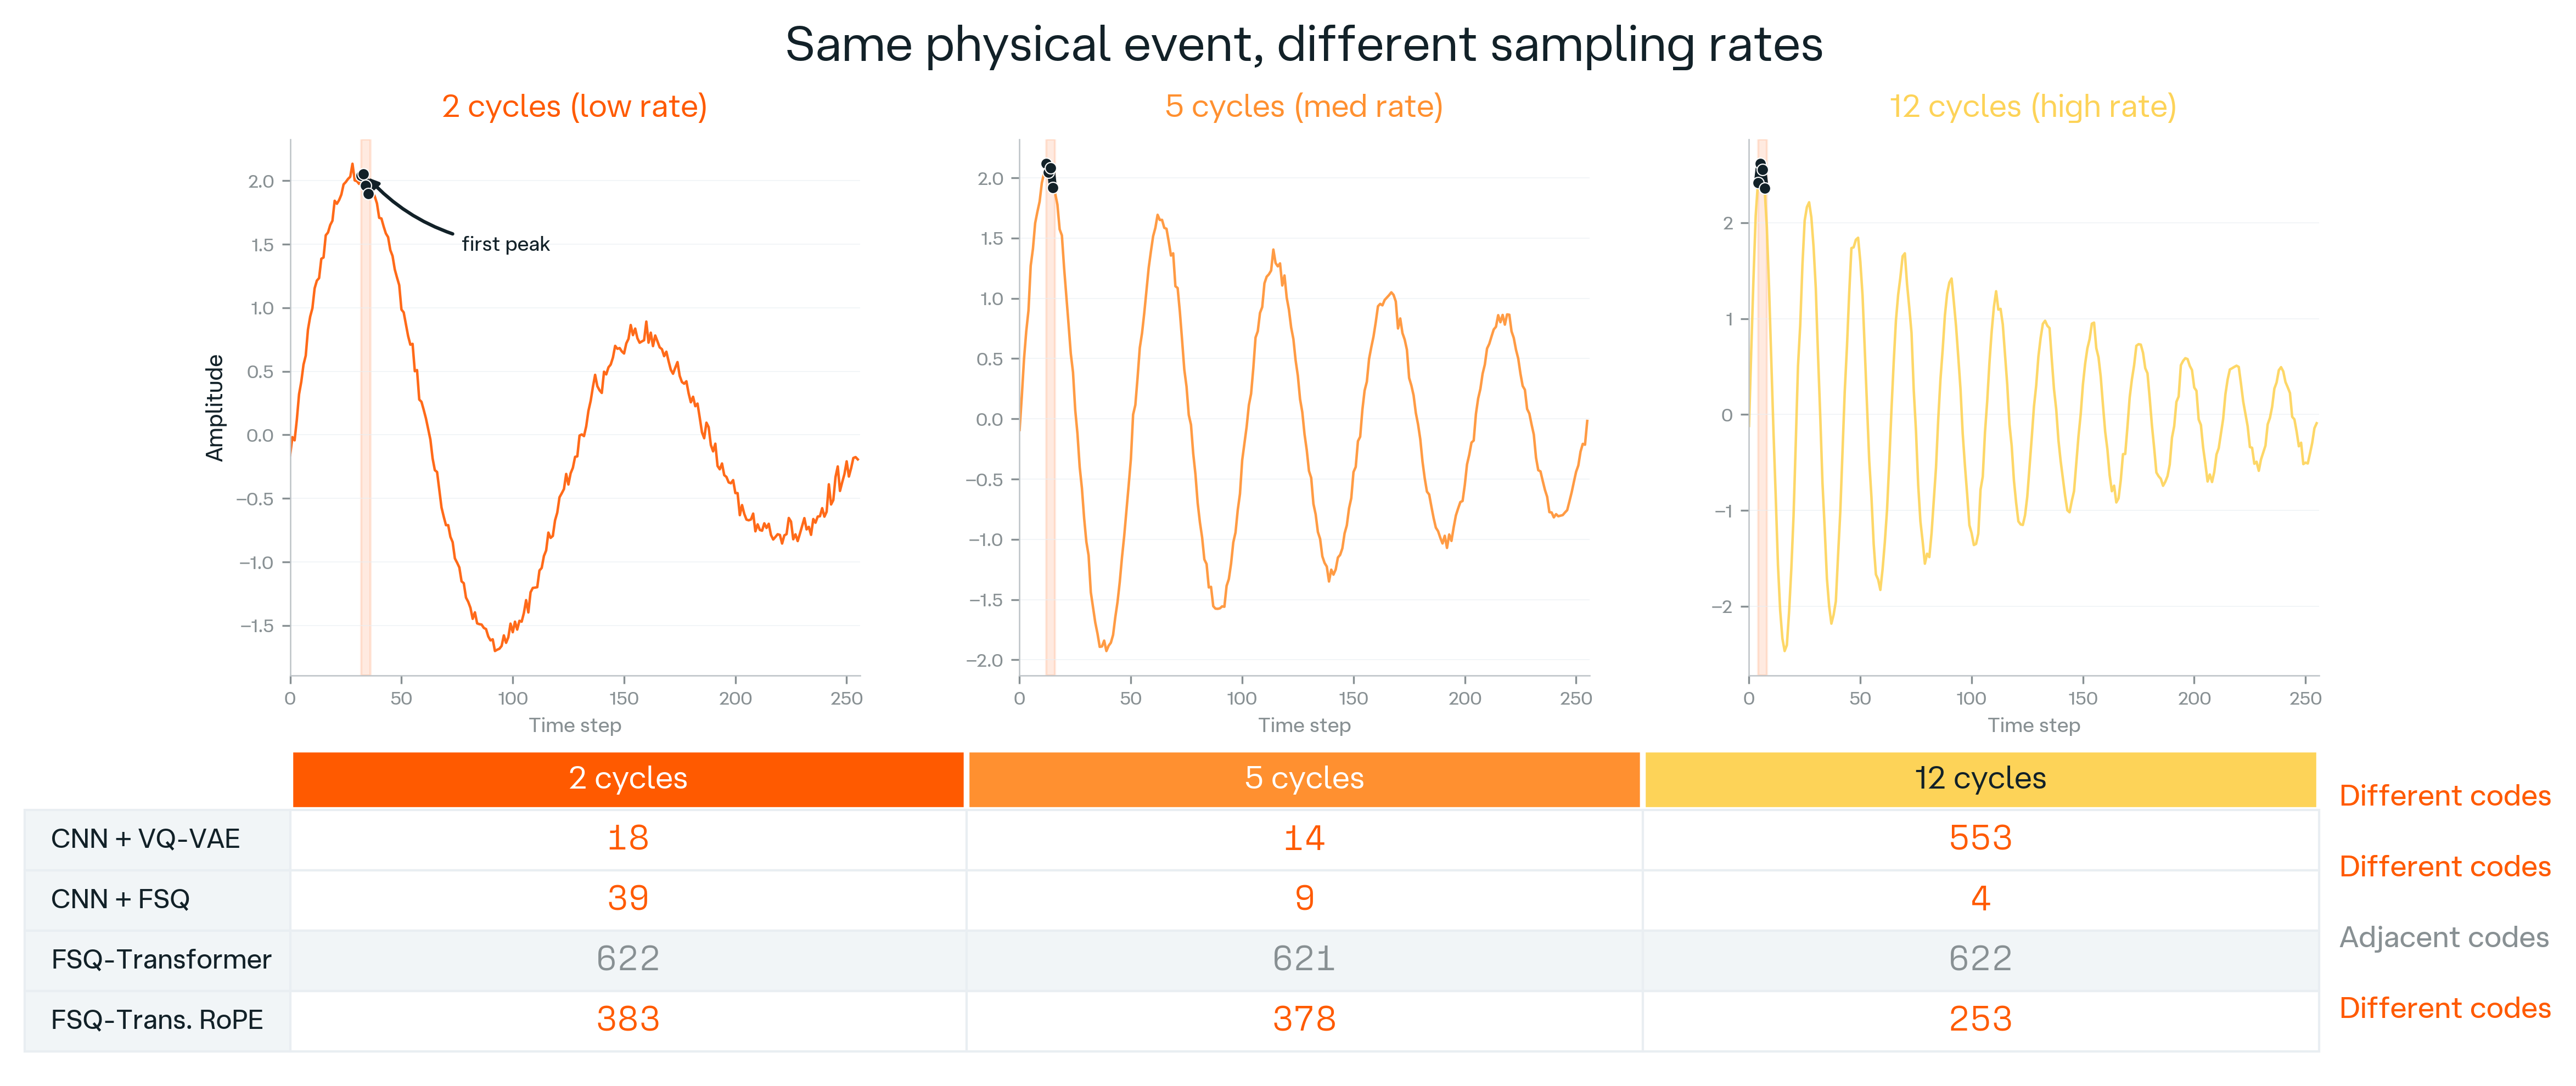Image resolution: width=2576 pixels, height=1086 pixels.
Task: Click "Time step" label under 2 cycles chart
Action: 575,725
